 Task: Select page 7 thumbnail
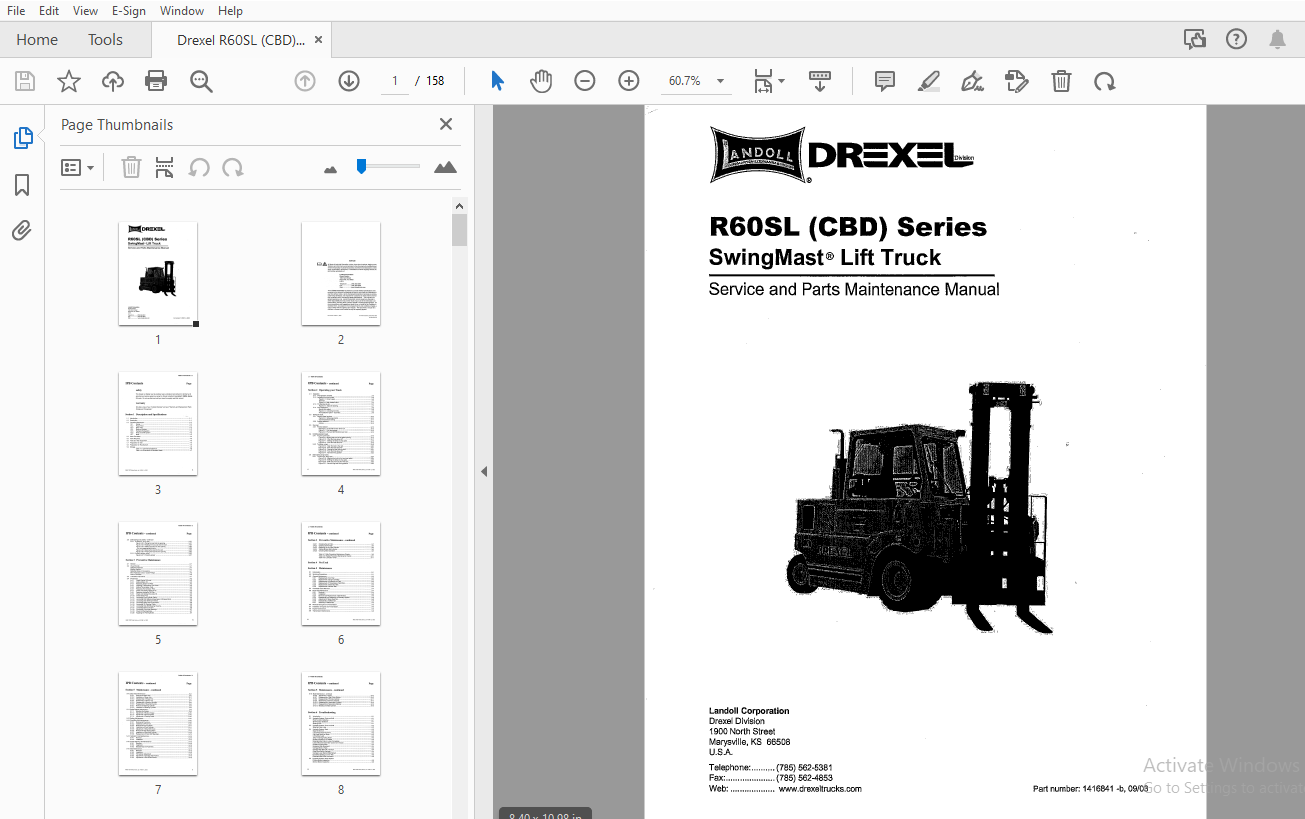point(158,724)
